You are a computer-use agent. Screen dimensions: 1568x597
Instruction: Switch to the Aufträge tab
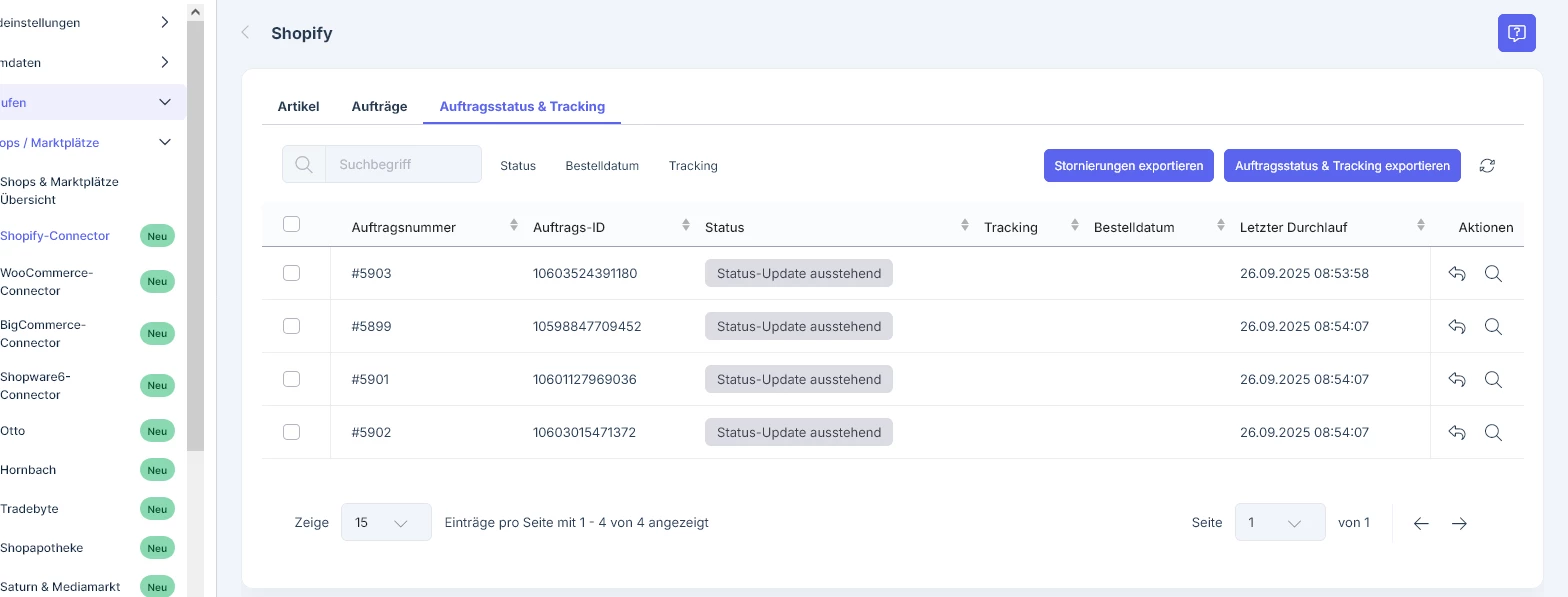point(379,106)
